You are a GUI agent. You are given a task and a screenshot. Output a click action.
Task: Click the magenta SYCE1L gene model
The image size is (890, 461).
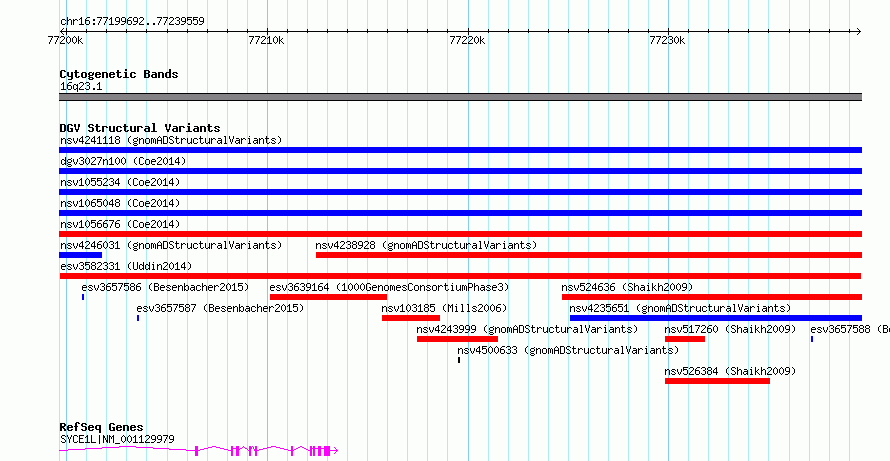(199, 451)
